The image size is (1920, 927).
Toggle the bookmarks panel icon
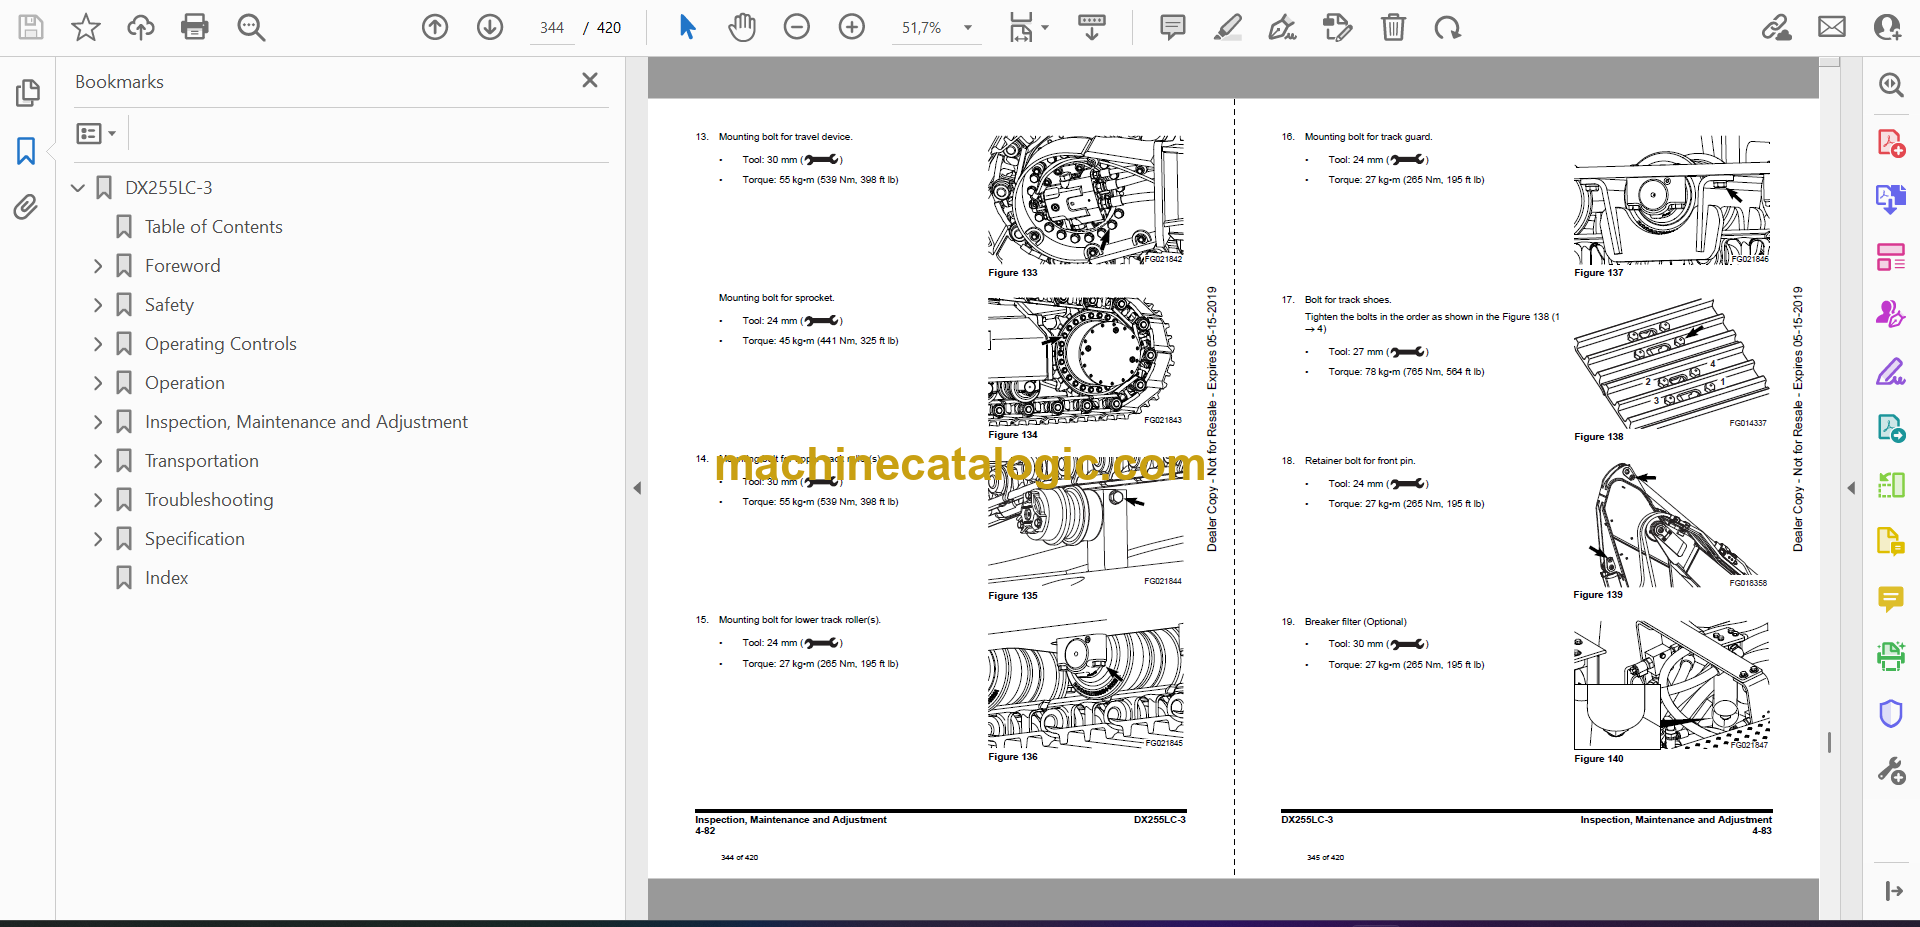pos(27,151)
